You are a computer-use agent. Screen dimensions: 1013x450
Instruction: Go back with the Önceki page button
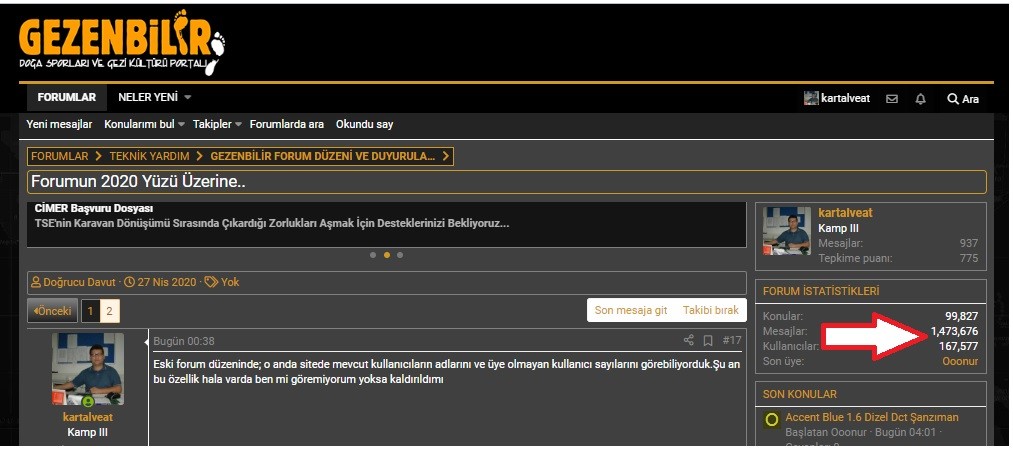click(x=52, y=311)
